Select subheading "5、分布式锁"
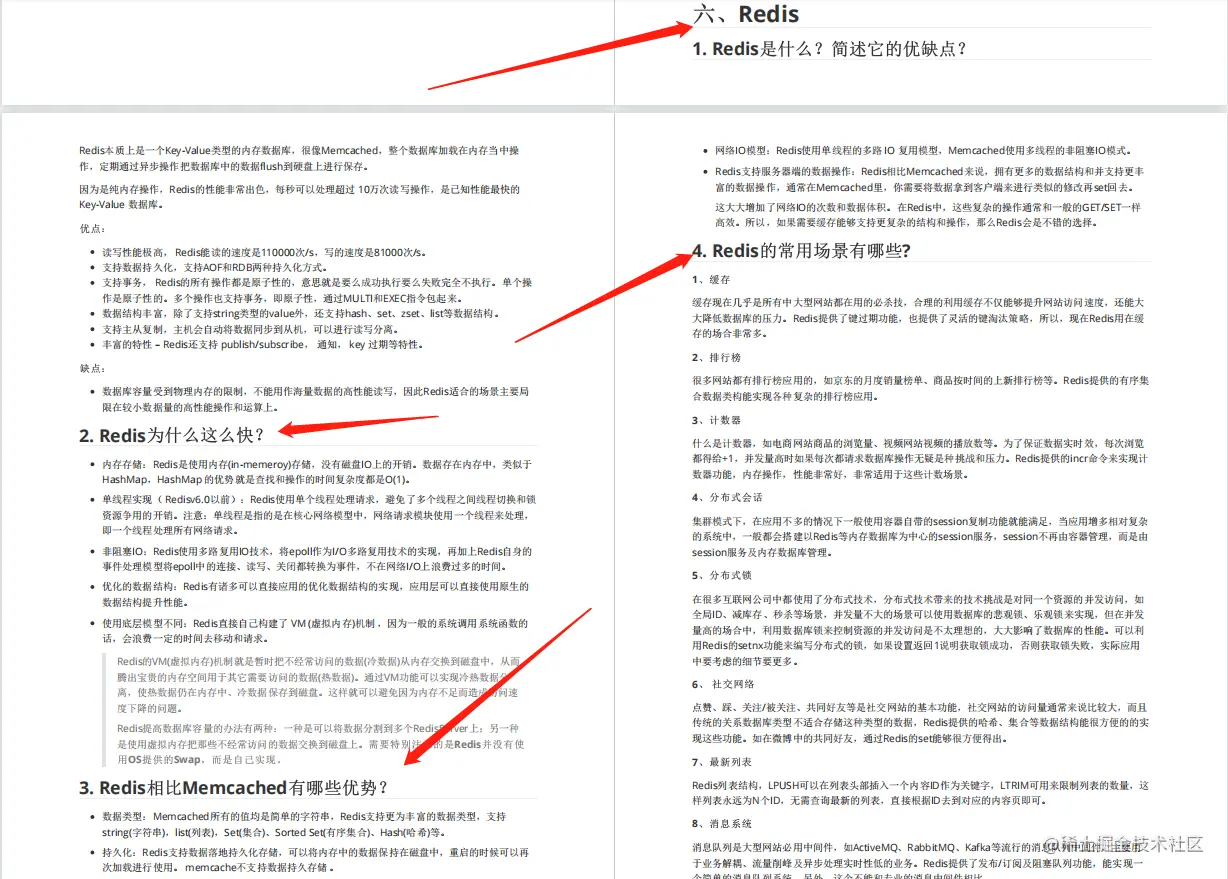Viewport: 1228px width, 879px height. (722, 575)
